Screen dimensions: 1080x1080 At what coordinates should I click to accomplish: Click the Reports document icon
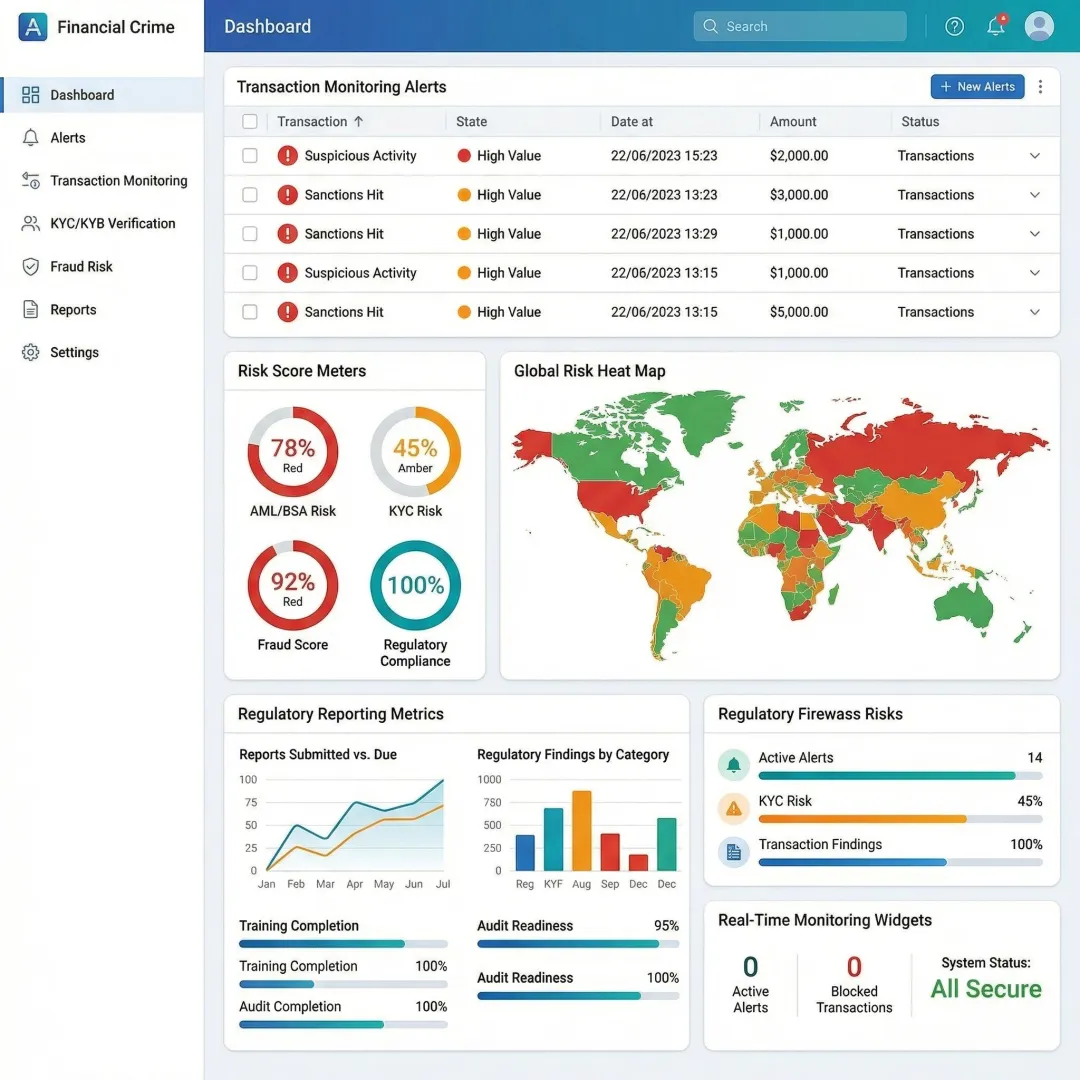(30, 309)
